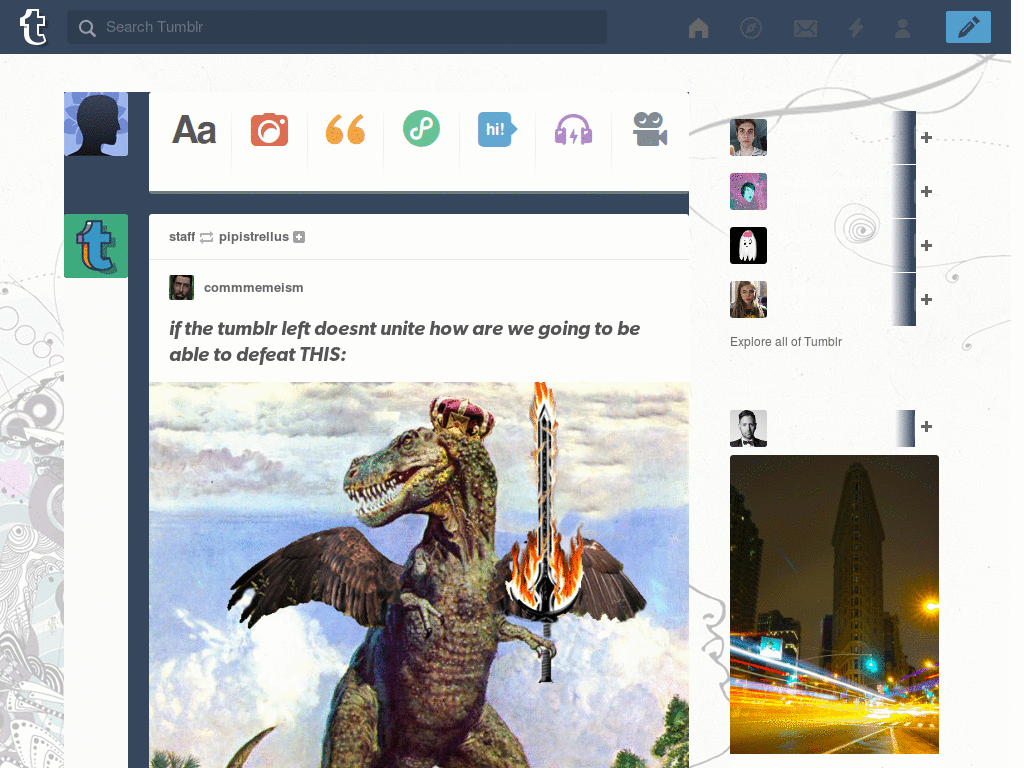Click the long-haired woman avatar recommended blog
Image resolution: width=1024 pixels, height=768 pixels.
pos(748,299)
